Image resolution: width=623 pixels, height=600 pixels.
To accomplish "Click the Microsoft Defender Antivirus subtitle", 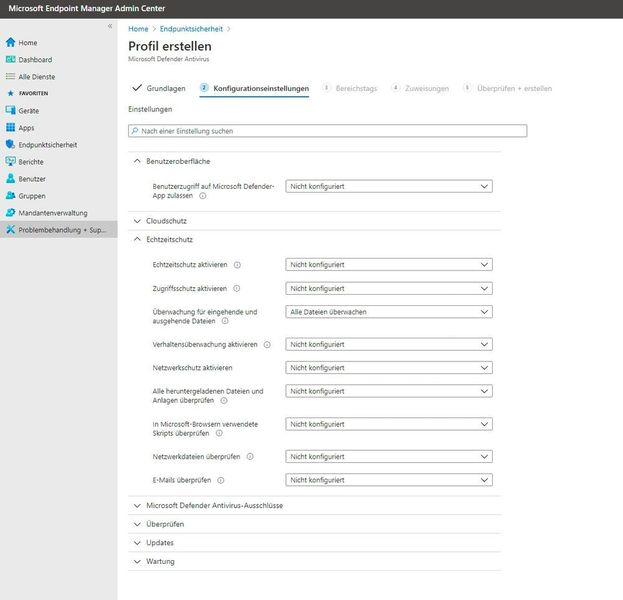I will pyautogui.click(x=168, y=59).
